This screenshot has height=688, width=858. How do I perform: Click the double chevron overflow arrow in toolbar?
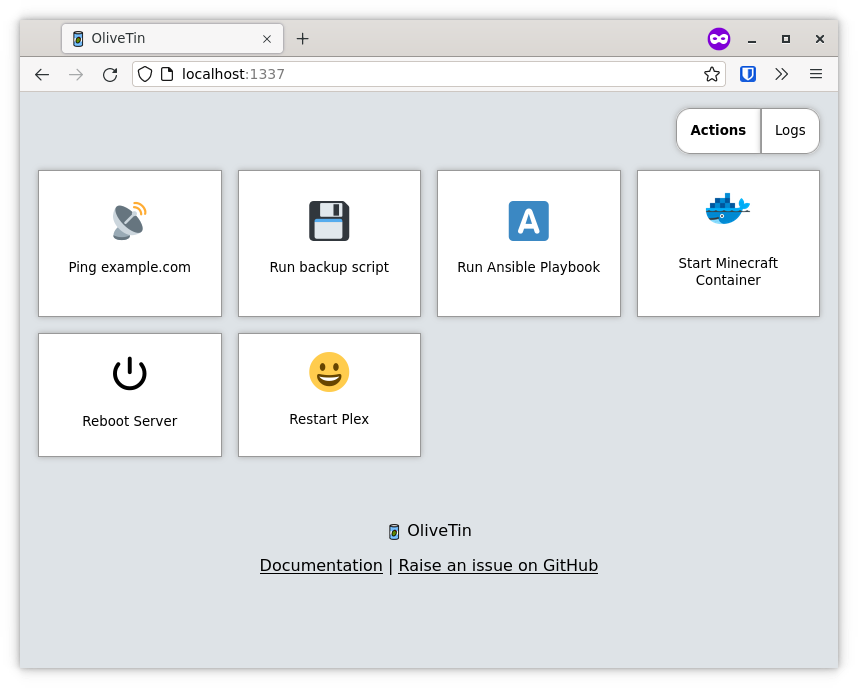tap(782, 74)
